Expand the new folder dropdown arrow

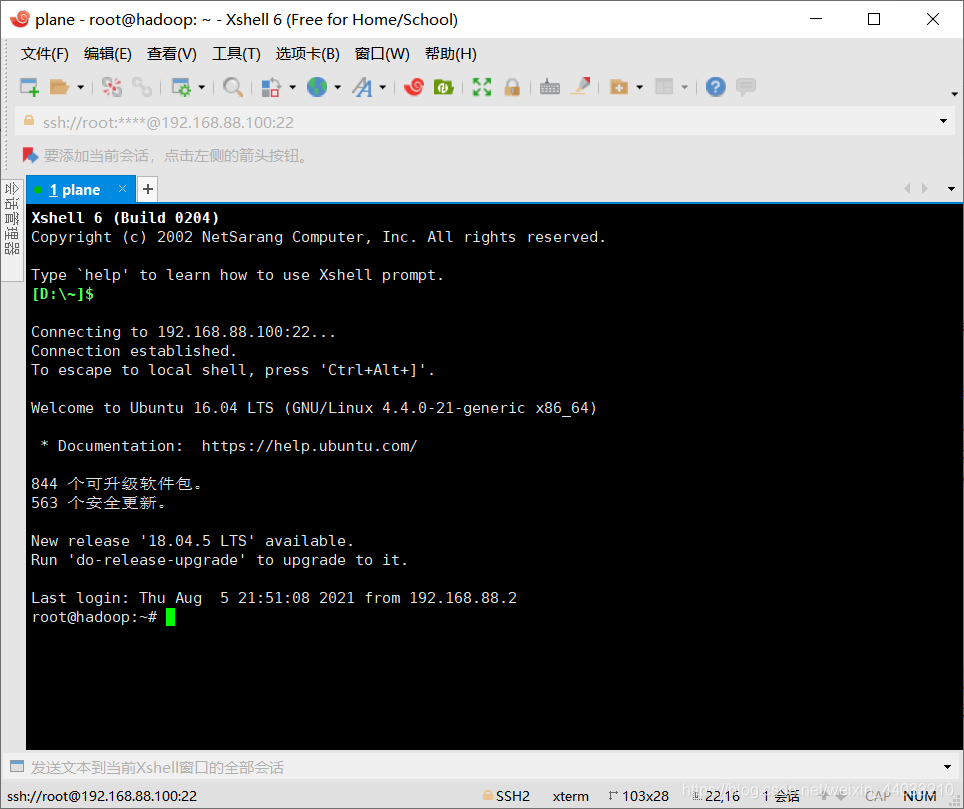pyautogui.click(x=639, y=87)
